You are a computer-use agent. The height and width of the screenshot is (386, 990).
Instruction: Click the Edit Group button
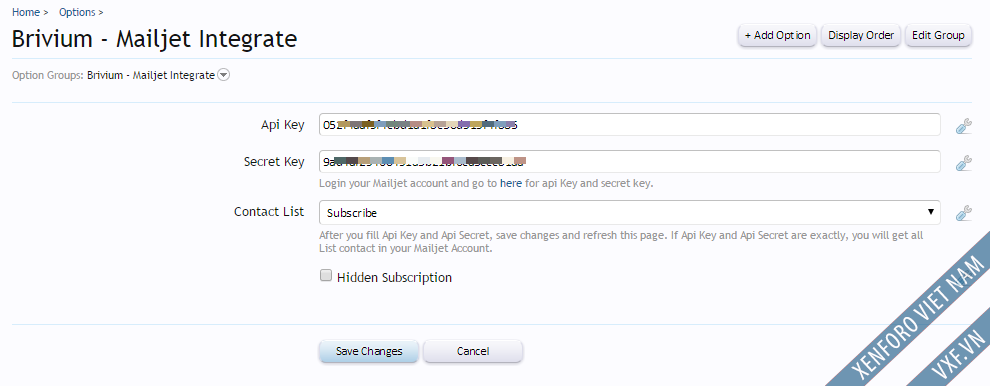[x=938, y=35]
